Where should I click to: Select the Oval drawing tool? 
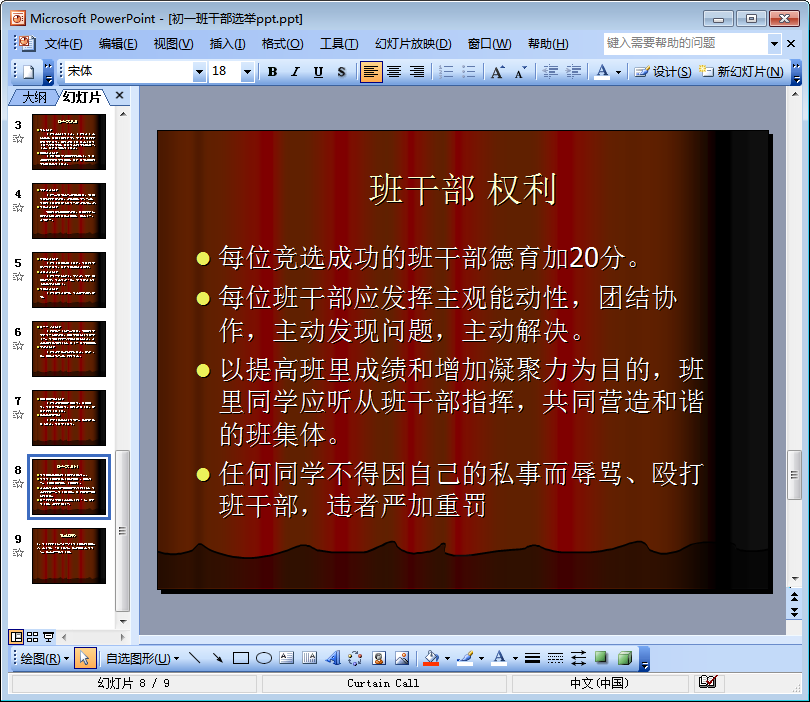pos(264,658)
